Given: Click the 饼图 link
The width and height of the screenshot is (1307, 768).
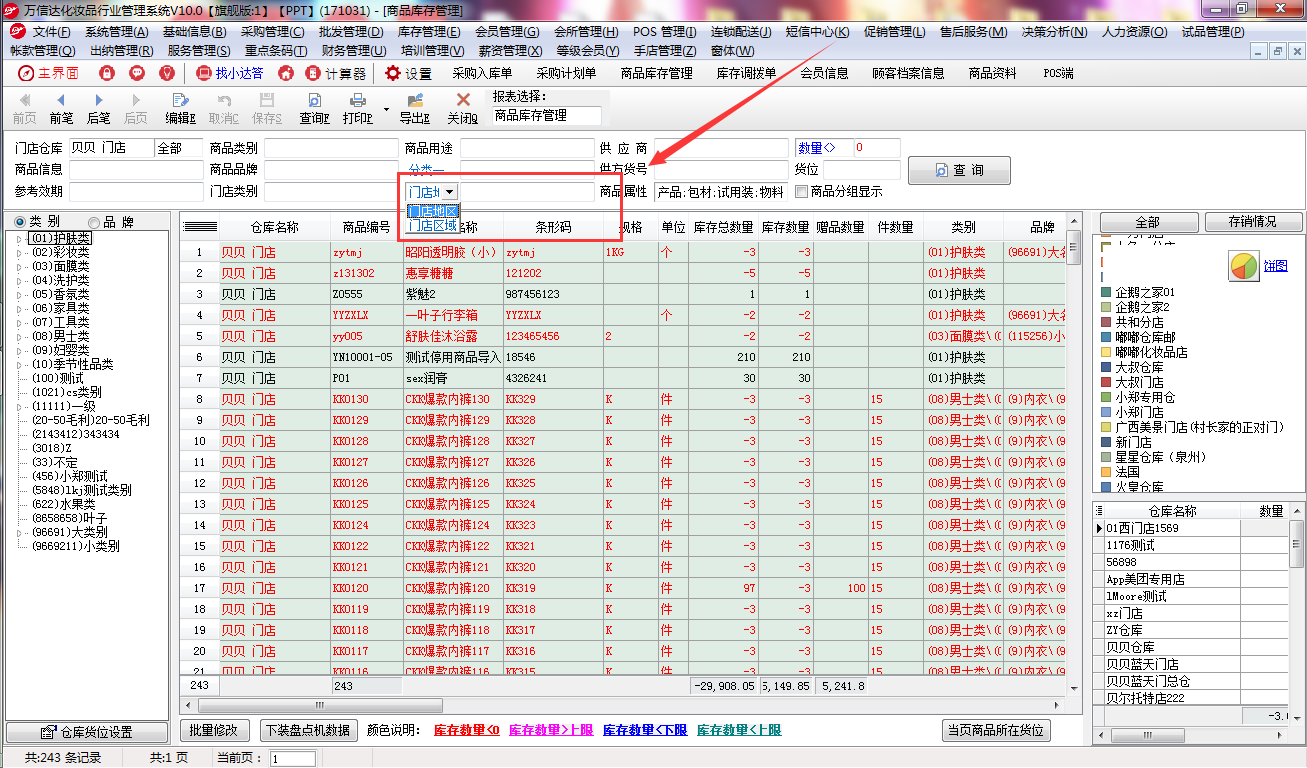Looking at the screenshot, I should (x=1275, y=266).
